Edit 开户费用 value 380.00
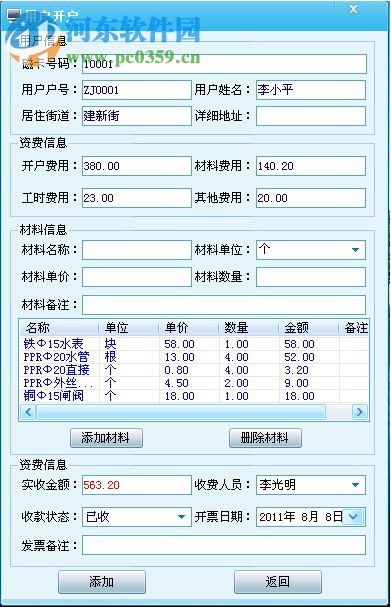Image resolution: width=391 pixels, height=607 pixels. point(137,166)
